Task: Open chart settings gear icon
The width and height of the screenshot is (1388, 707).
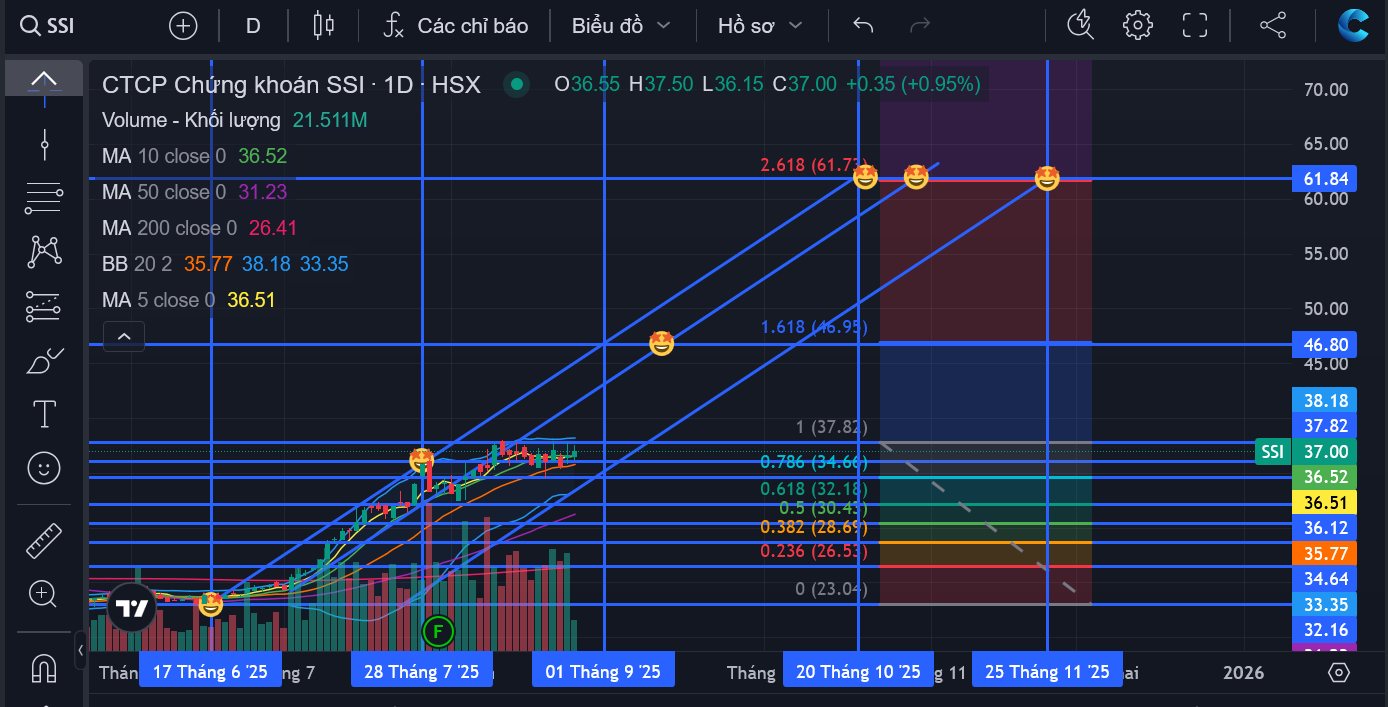Action: (1138, 26)
